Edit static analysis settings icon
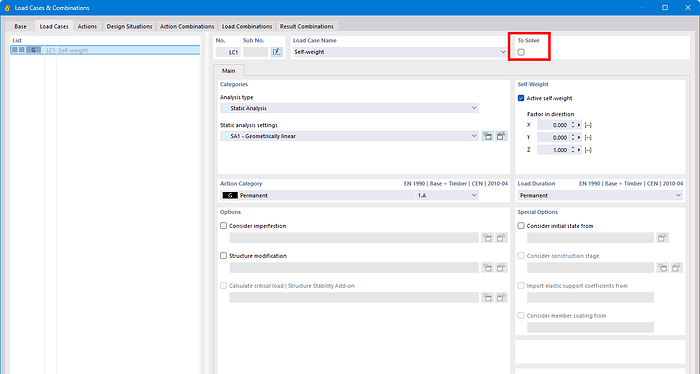 click(x=501, y=136)
